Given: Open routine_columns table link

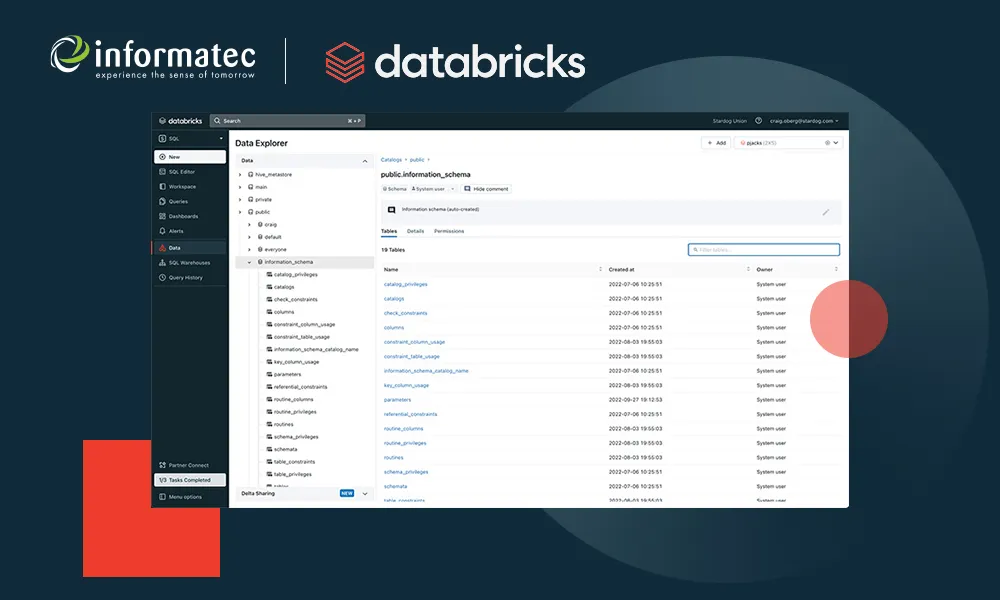Looking at the screenshot, I should tap(403, 428).
